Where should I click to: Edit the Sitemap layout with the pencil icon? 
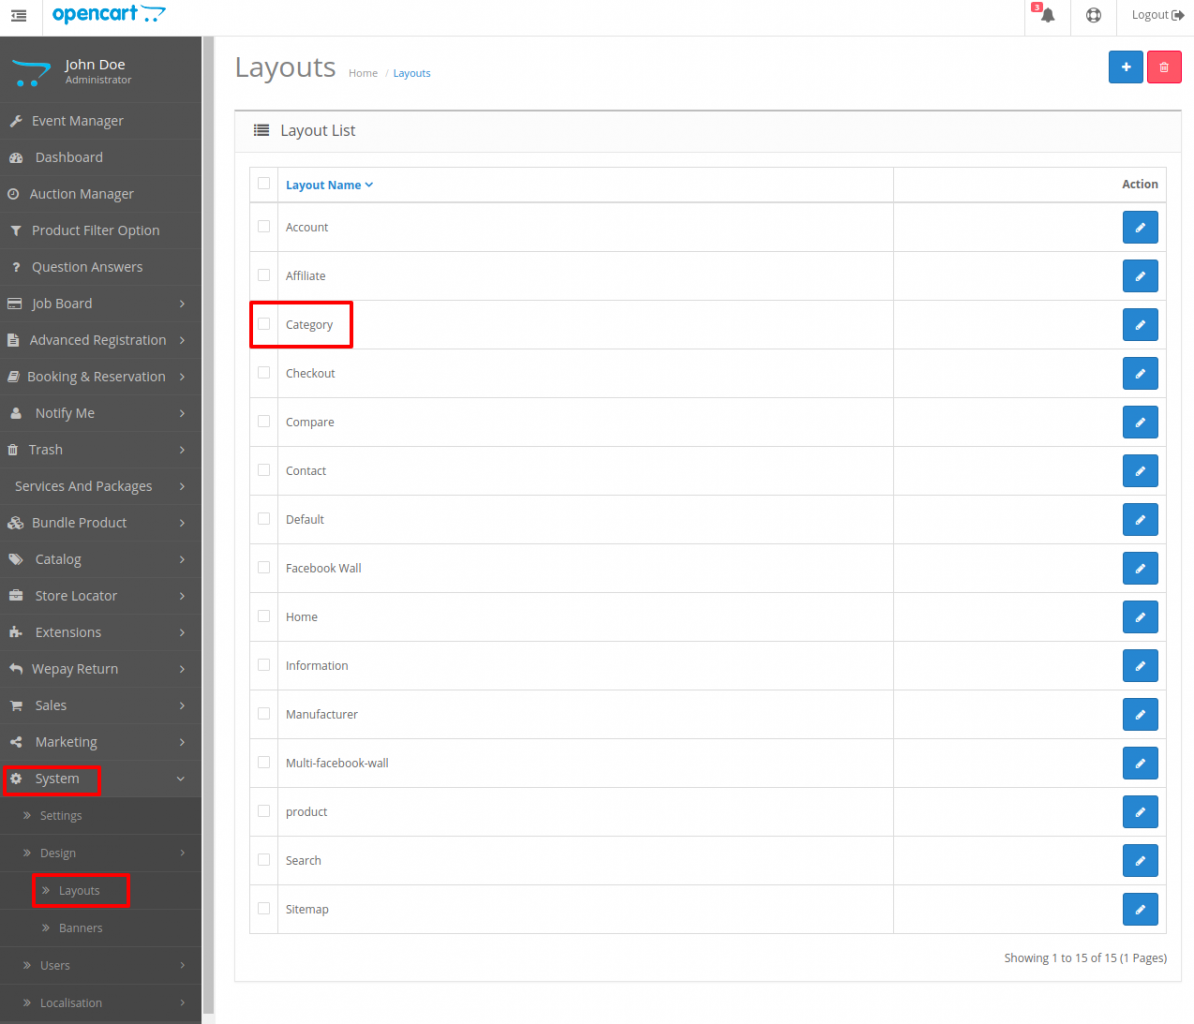[1140, 909]
